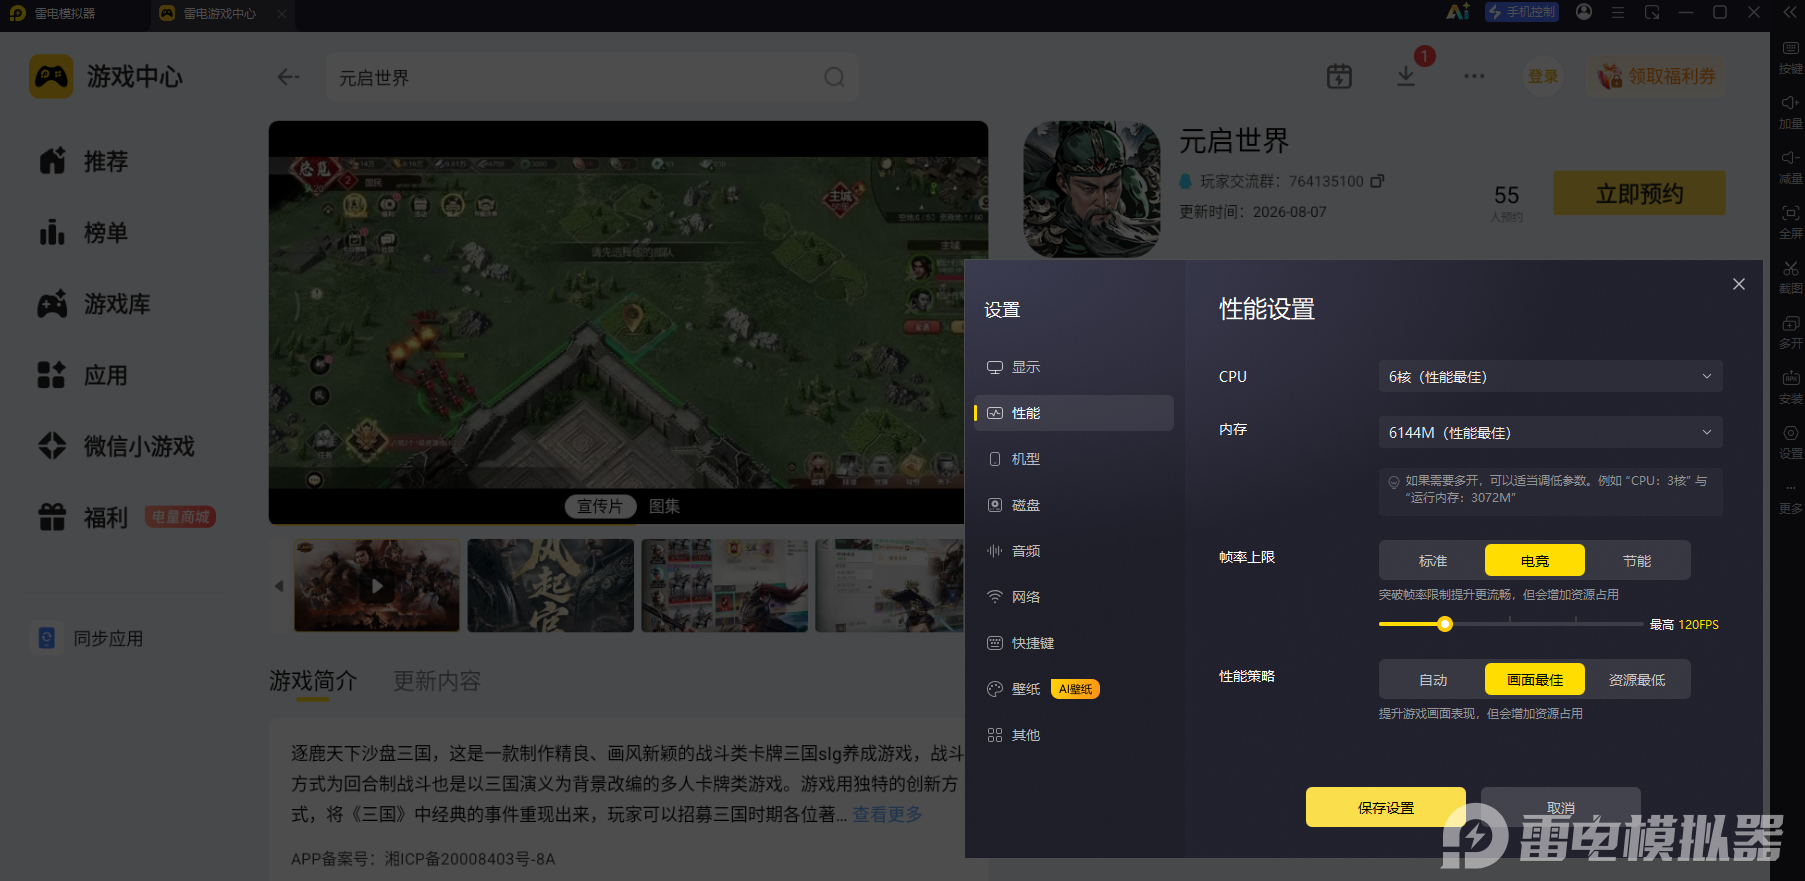Click the 游戏中心 gamepad logo

(51, 76)
